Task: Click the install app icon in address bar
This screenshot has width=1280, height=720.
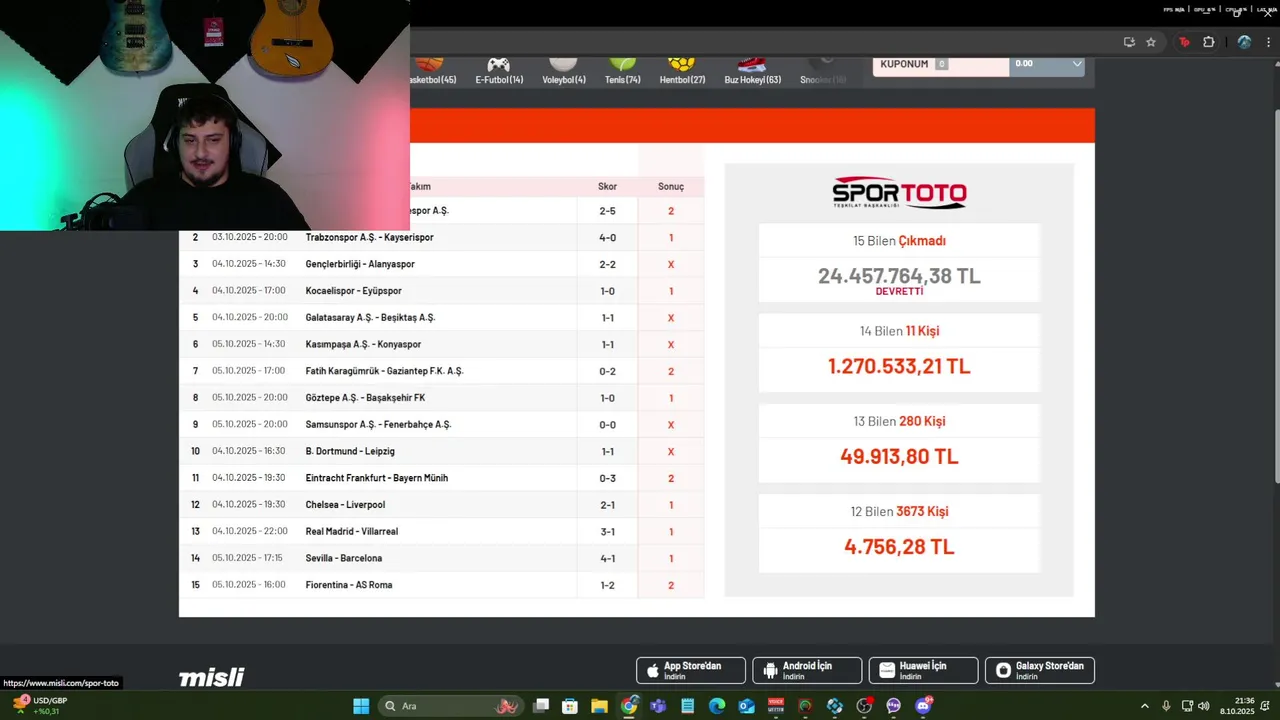Action: click(x=1129, y=42)
